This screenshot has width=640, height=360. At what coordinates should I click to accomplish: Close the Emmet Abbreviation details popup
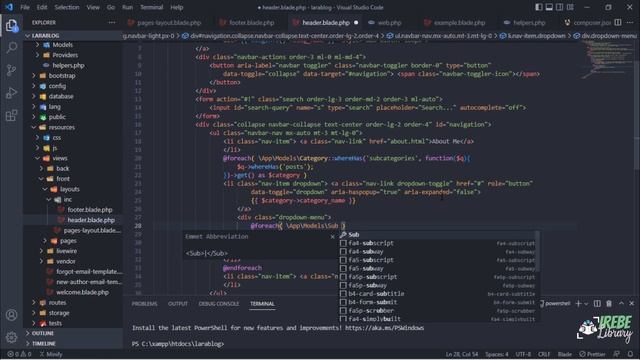[x=332, y=236]
